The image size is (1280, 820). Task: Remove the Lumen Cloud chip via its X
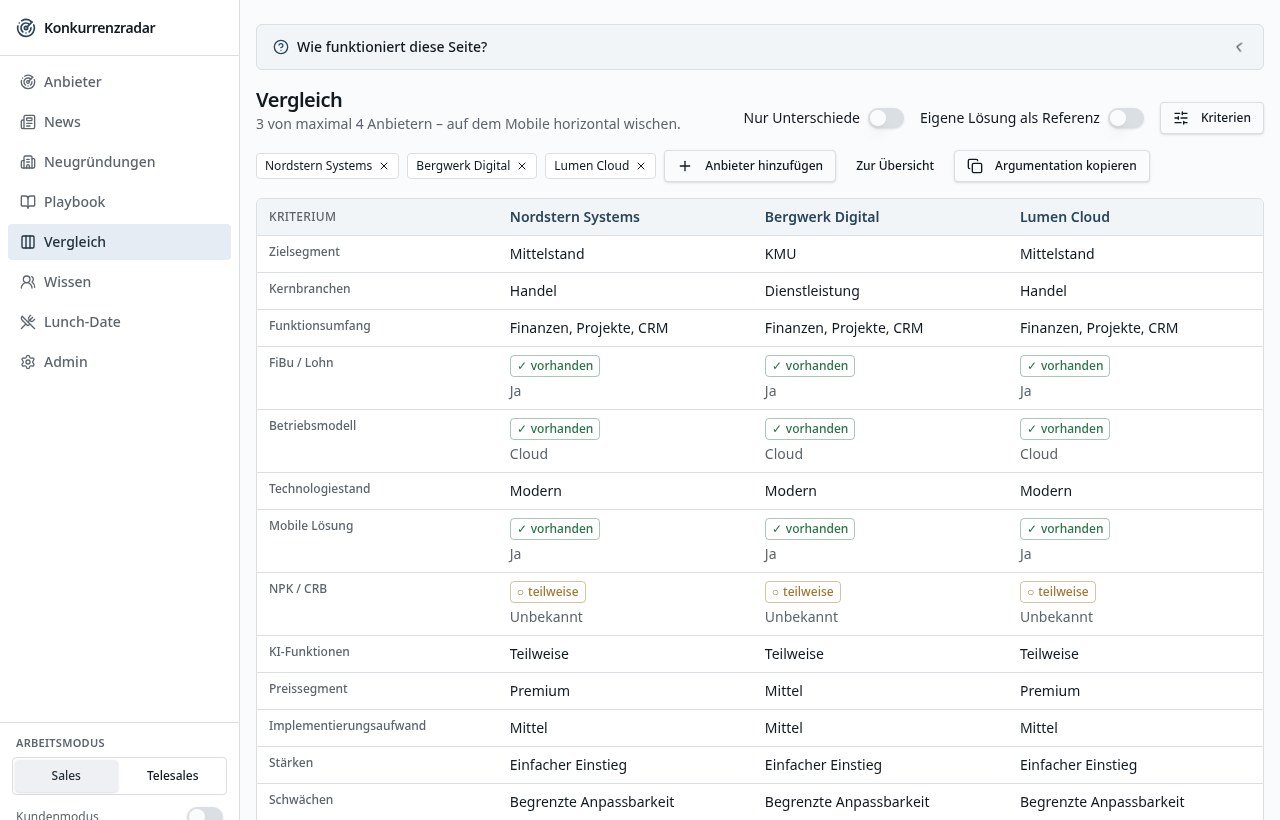coord(641,166)
